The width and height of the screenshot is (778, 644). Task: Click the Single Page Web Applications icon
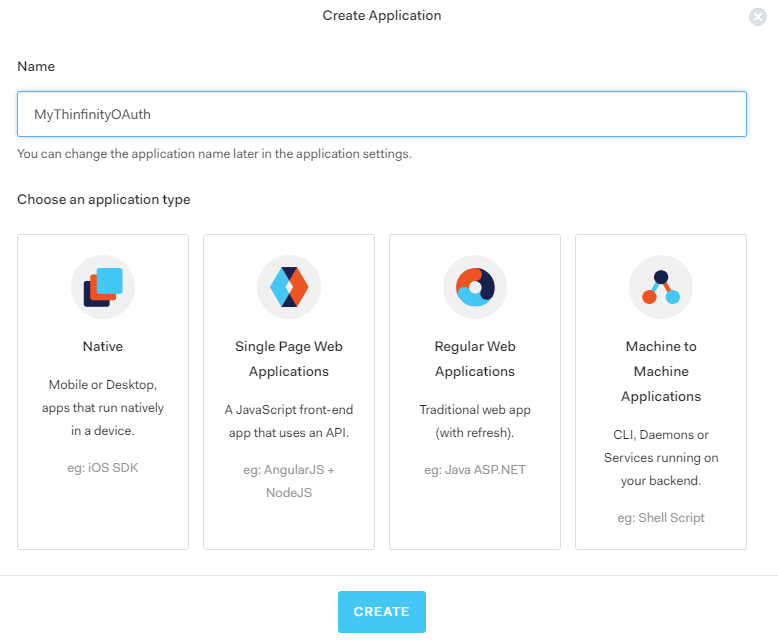289,287
